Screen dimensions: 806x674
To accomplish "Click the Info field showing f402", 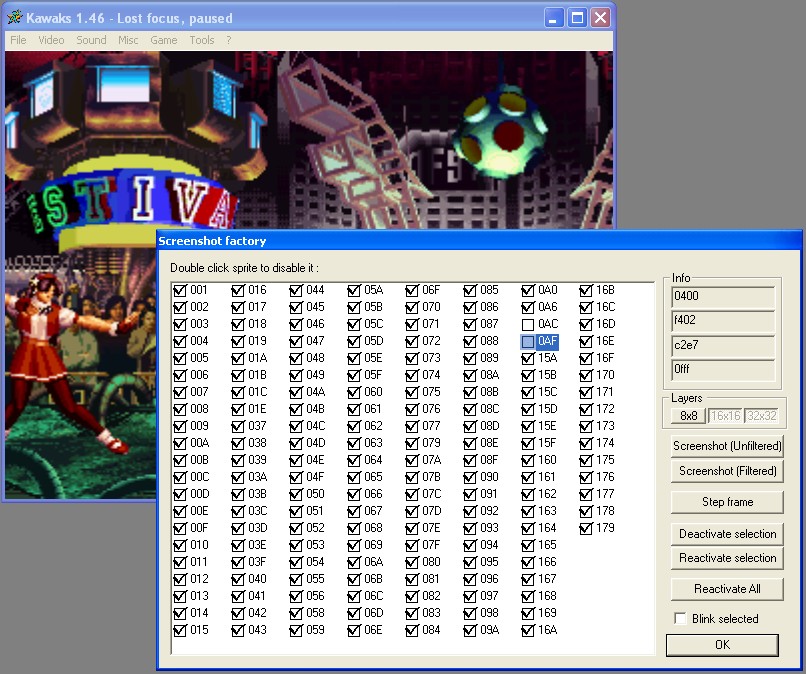I will coord(723,321).
